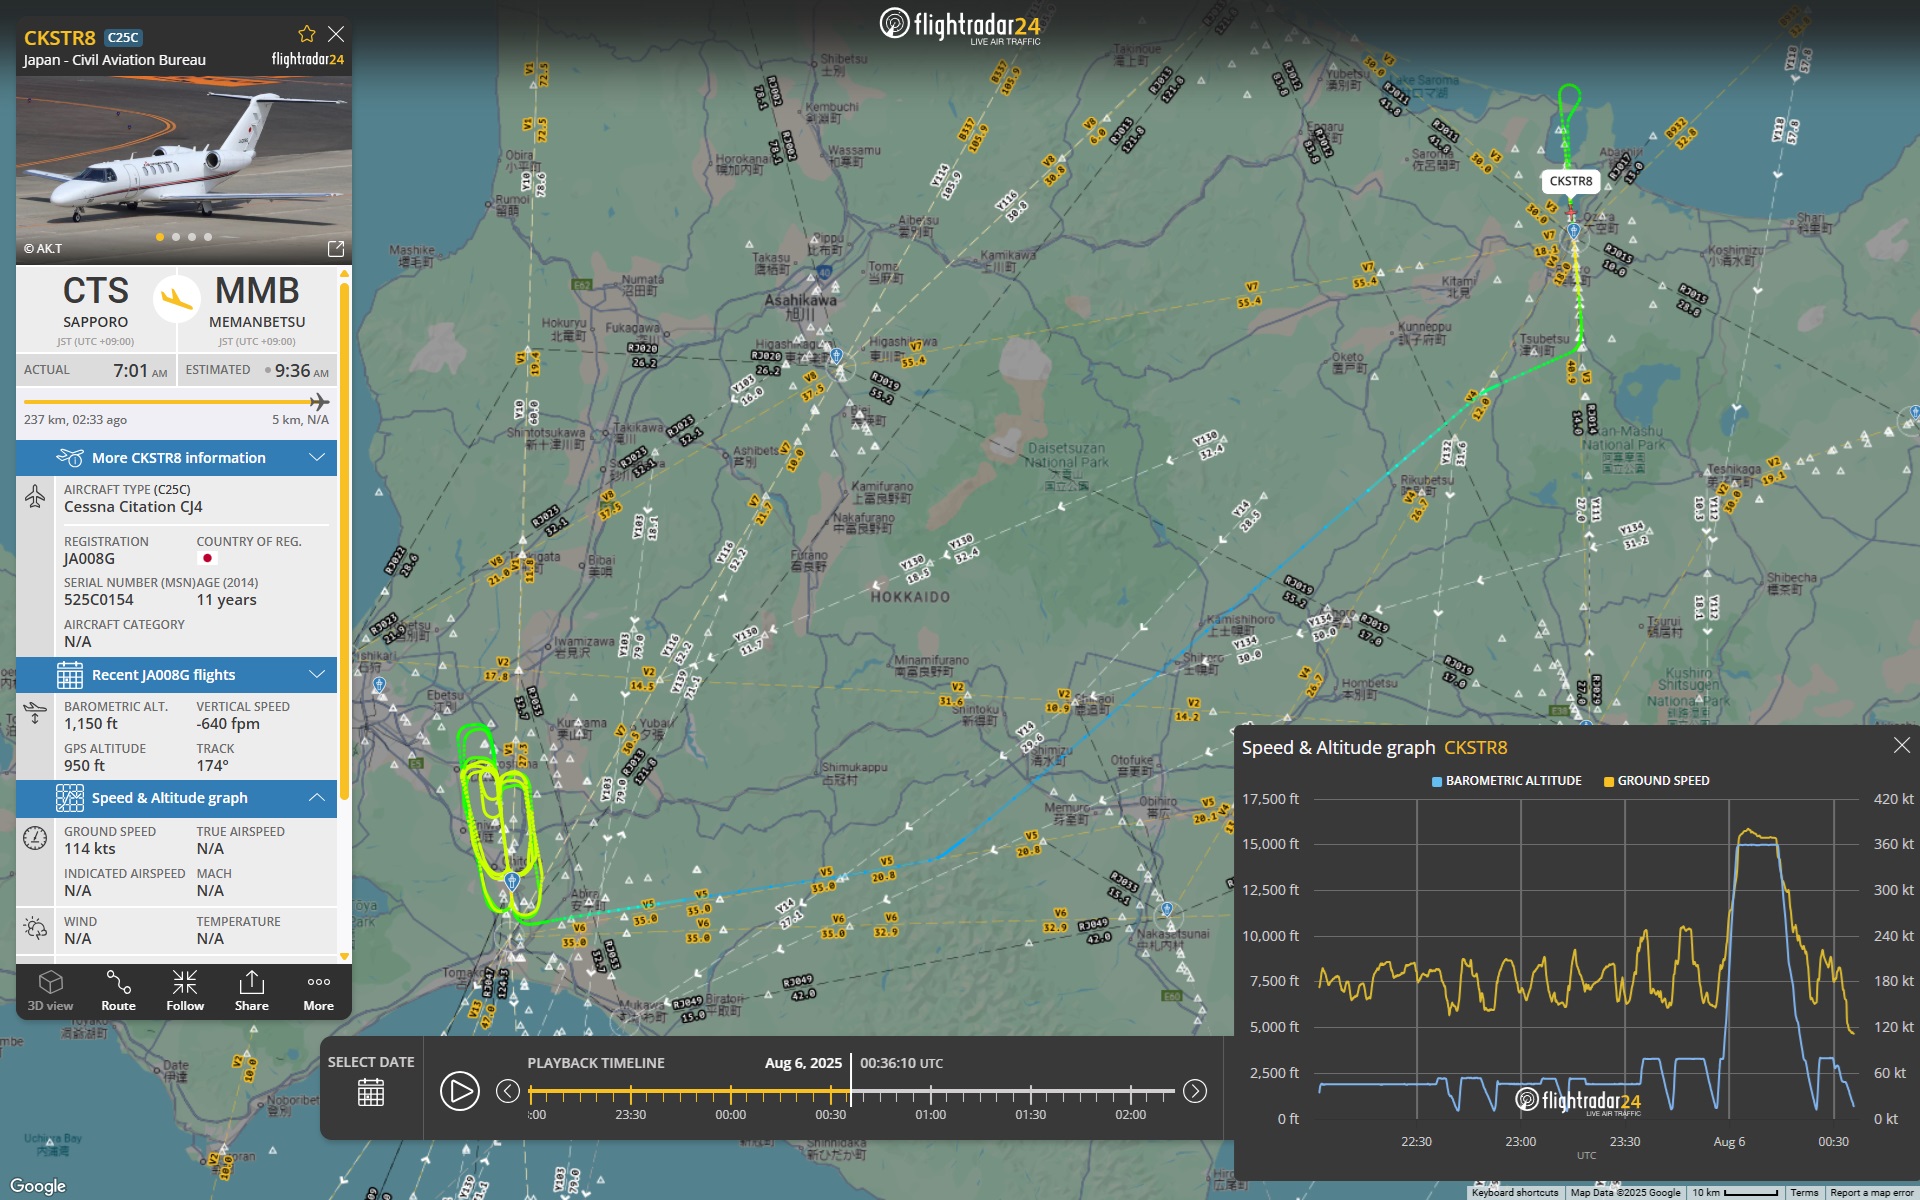Click the CKSTR8 title in graph popup

[1475, 748]
